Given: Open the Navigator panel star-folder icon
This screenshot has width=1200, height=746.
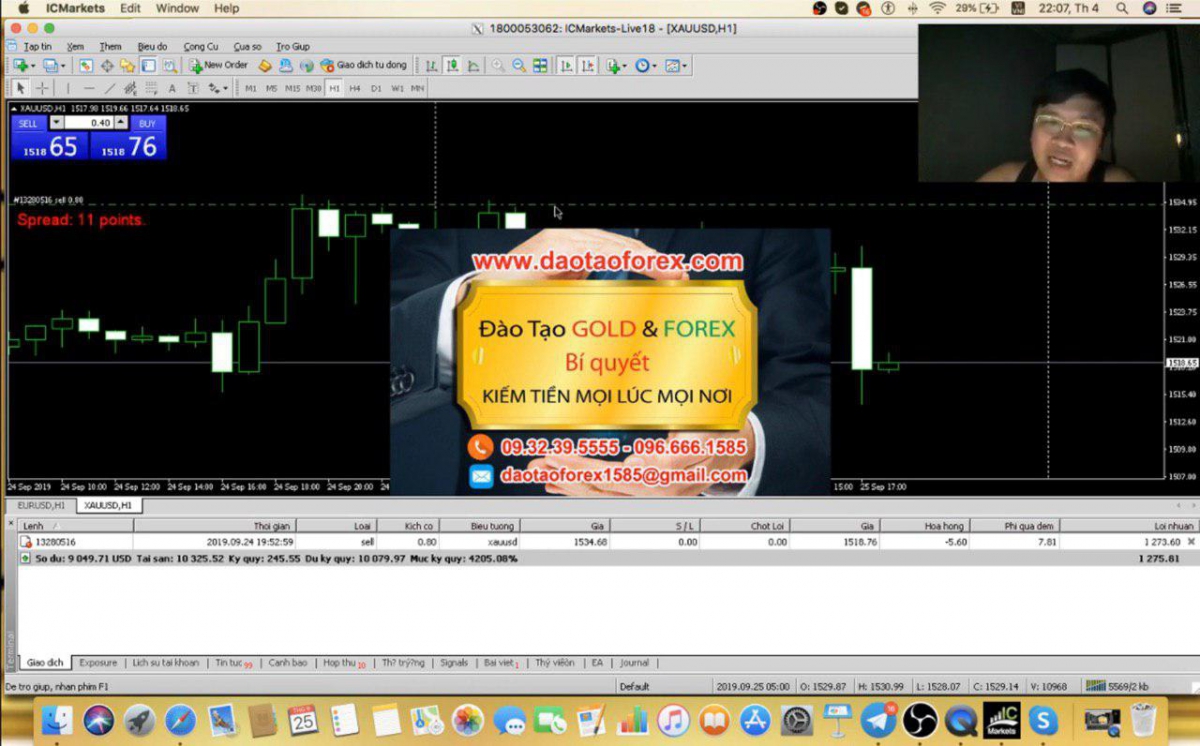Looking at the screenshot, I should tap(127, 65).
